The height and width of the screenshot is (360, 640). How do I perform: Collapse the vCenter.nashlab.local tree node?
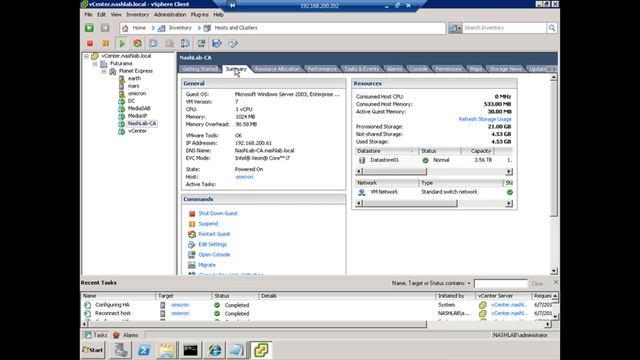(x=87, y=56)
